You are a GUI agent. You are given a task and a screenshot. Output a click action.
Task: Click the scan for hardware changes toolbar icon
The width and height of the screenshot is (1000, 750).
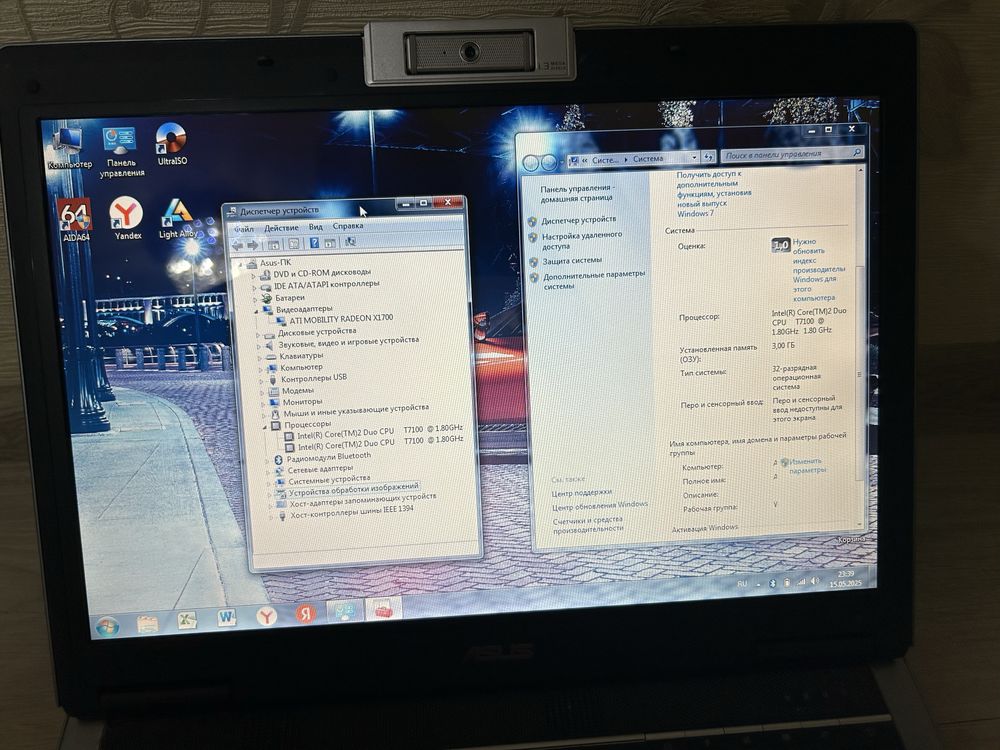[x=350, y=242]
